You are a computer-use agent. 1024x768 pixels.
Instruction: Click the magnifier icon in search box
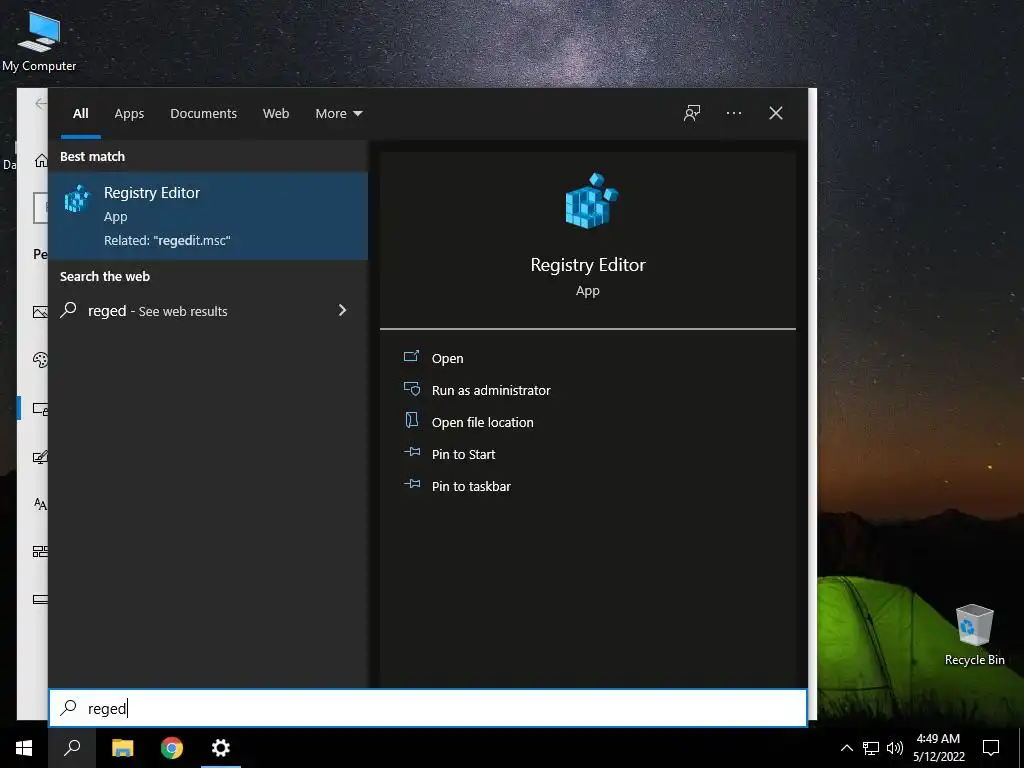click(x=69, y=708)
